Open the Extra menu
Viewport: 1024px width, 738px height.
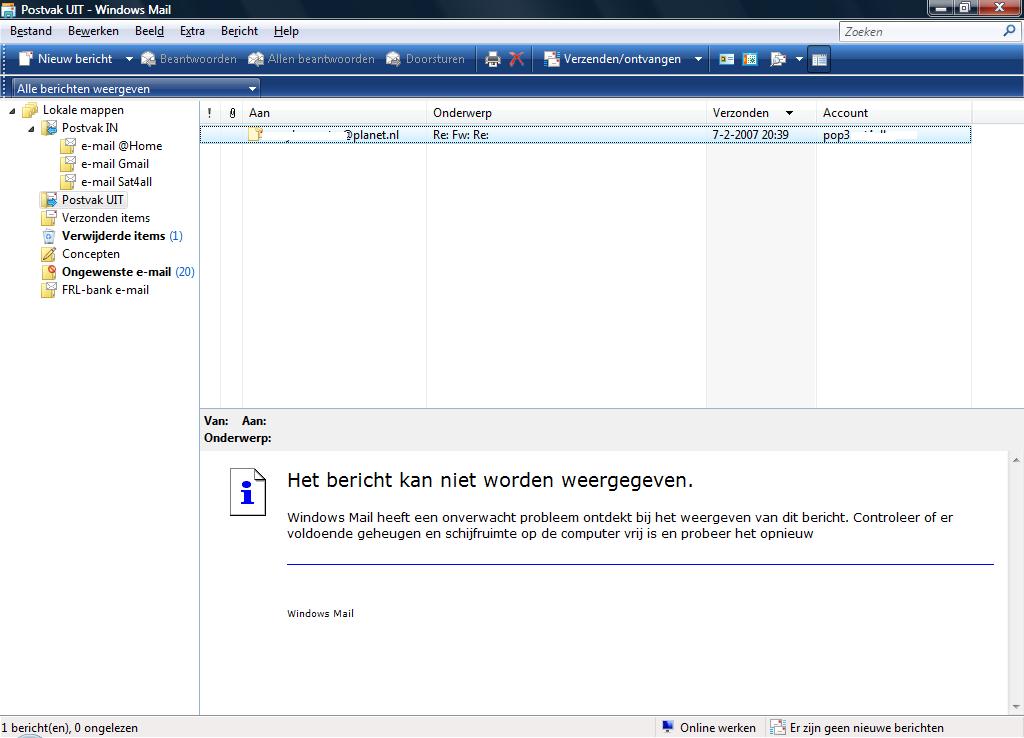pyautogui.click(x=192, y=31)
